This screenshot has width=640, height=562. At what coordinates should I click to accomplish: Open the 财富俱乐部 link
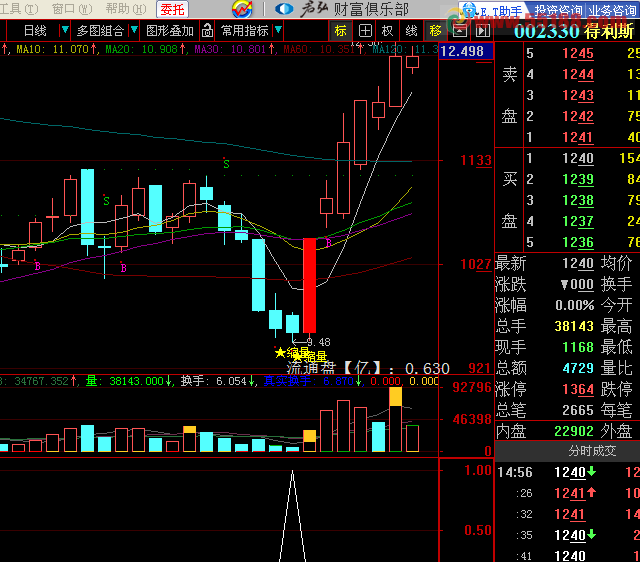pos(371,9)
